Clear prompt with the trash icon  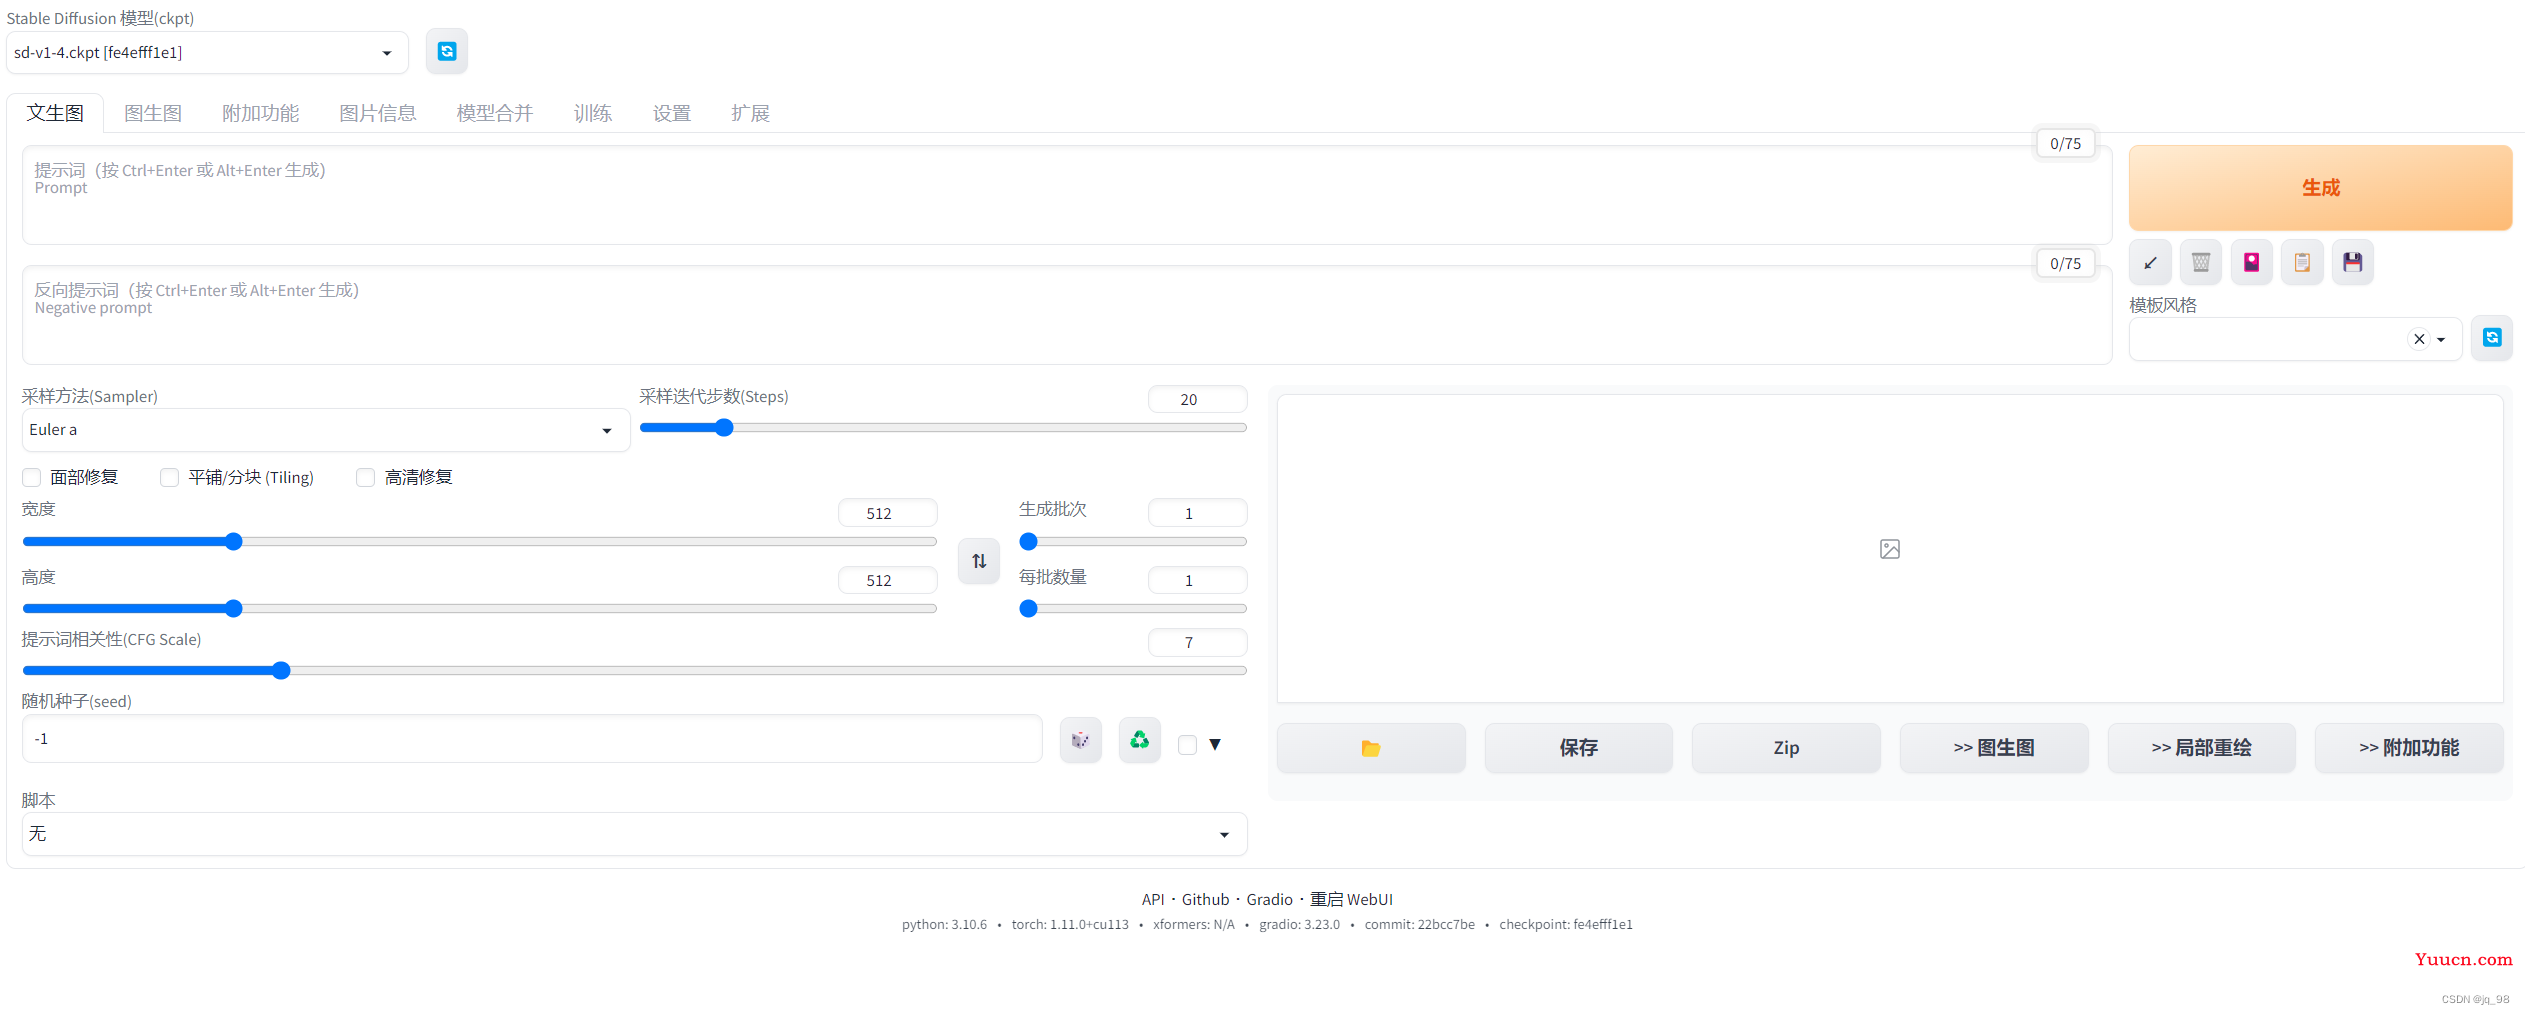2201,263
